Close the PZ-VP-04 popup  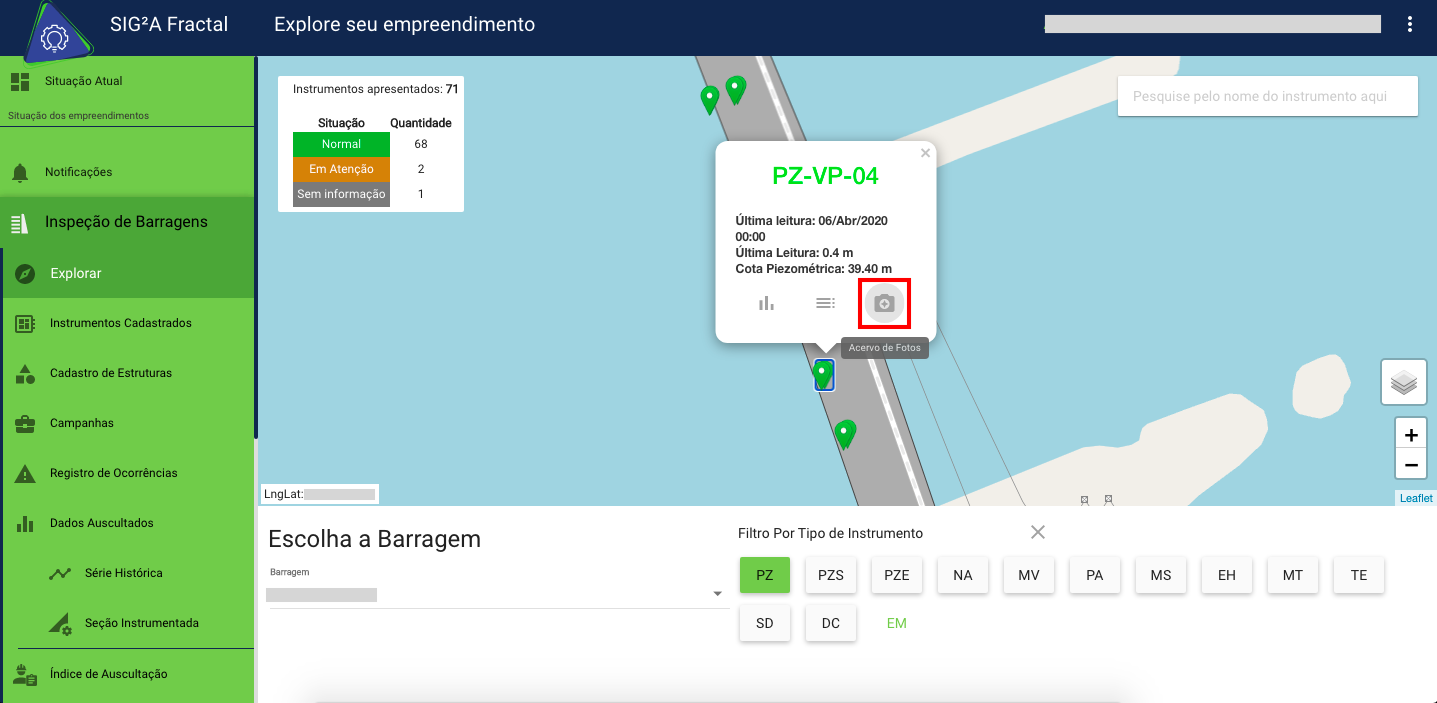click(x=925, y=153)
